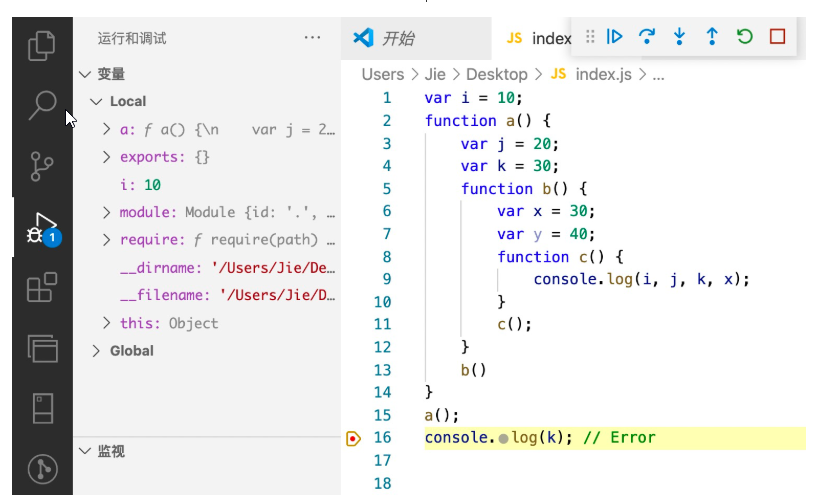Image resolution: width=823 pixels, height=504 pixels.
Task: Click the 'function b() {' code line
Action: pyautogui.click(x=524, y=188)
